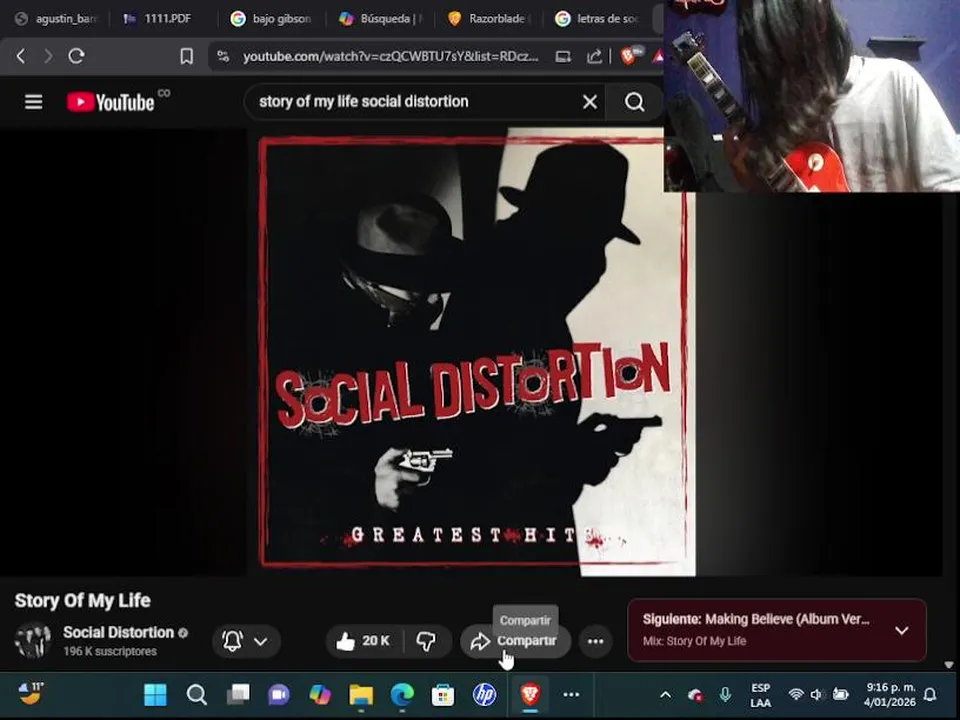The image size is (960, 720).
Task: Open the ESP LAA language switcher
Action: 760,696
